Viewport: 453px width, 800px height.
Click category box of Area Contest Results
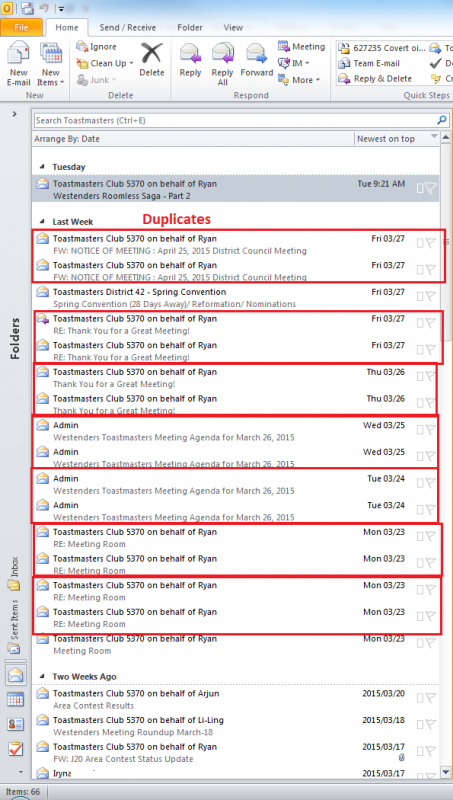tap(420, 698)
